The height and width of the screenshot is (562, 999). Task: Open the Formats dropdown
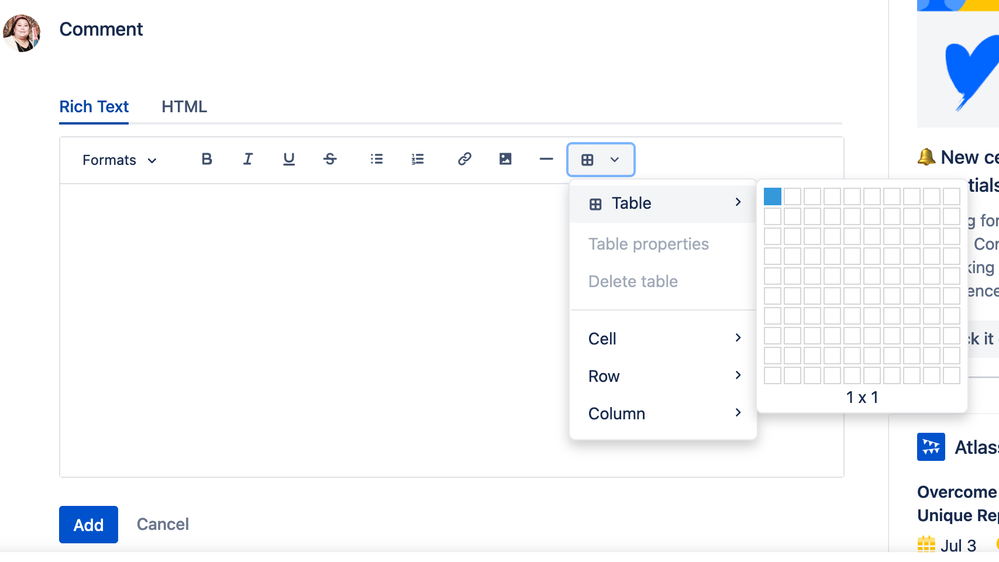click(x=119, y=160)
